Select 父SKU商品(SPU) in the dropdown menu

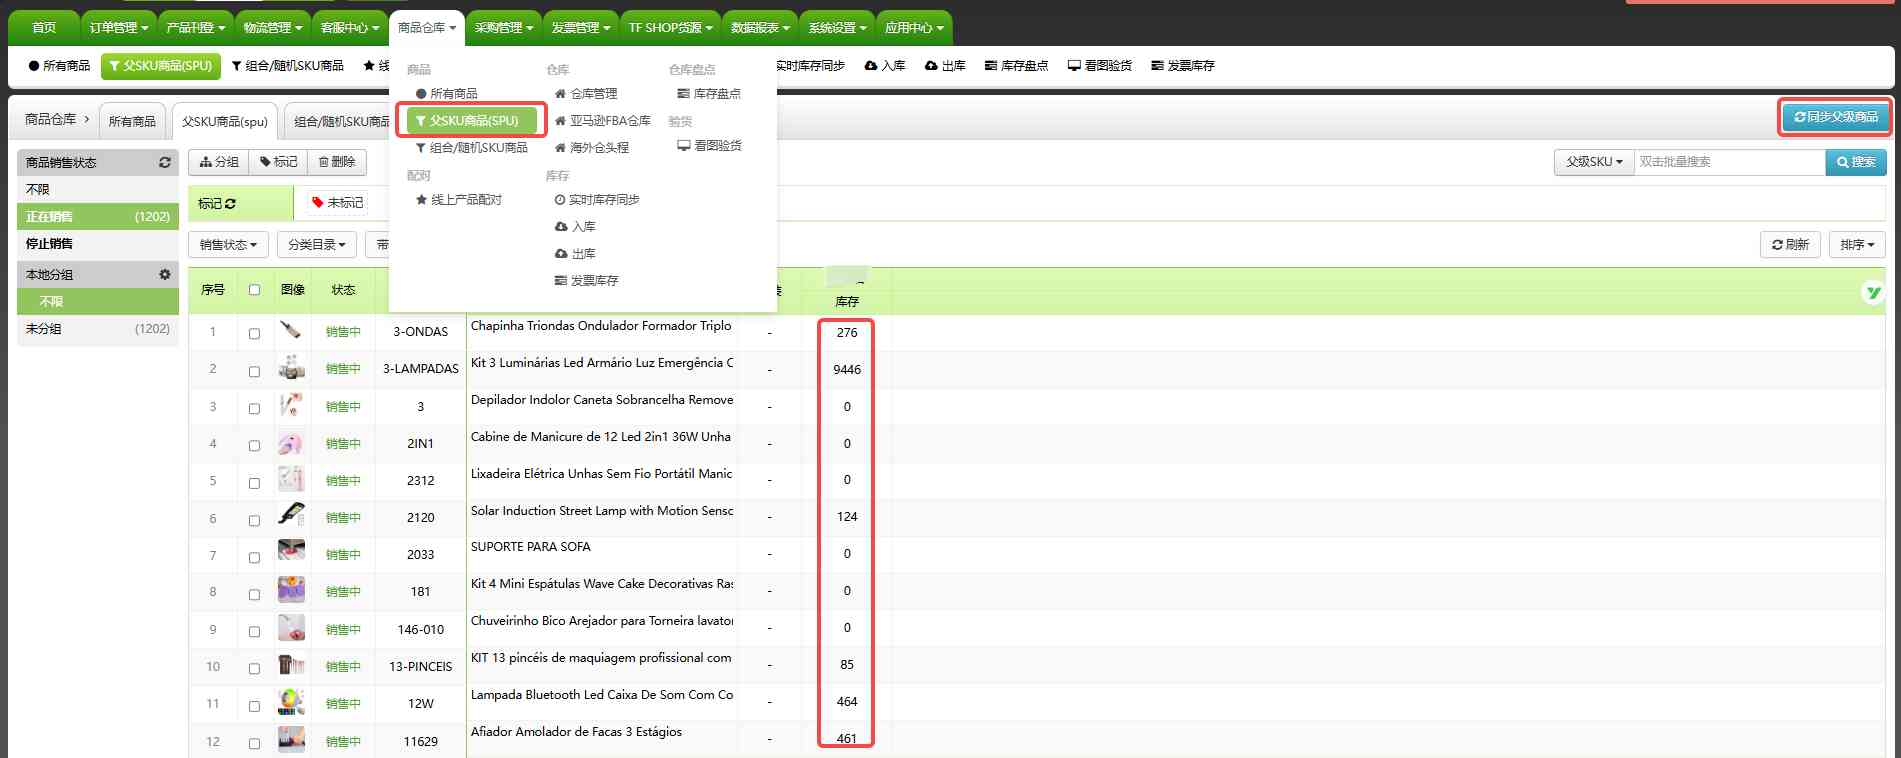[x=471, y=120]
